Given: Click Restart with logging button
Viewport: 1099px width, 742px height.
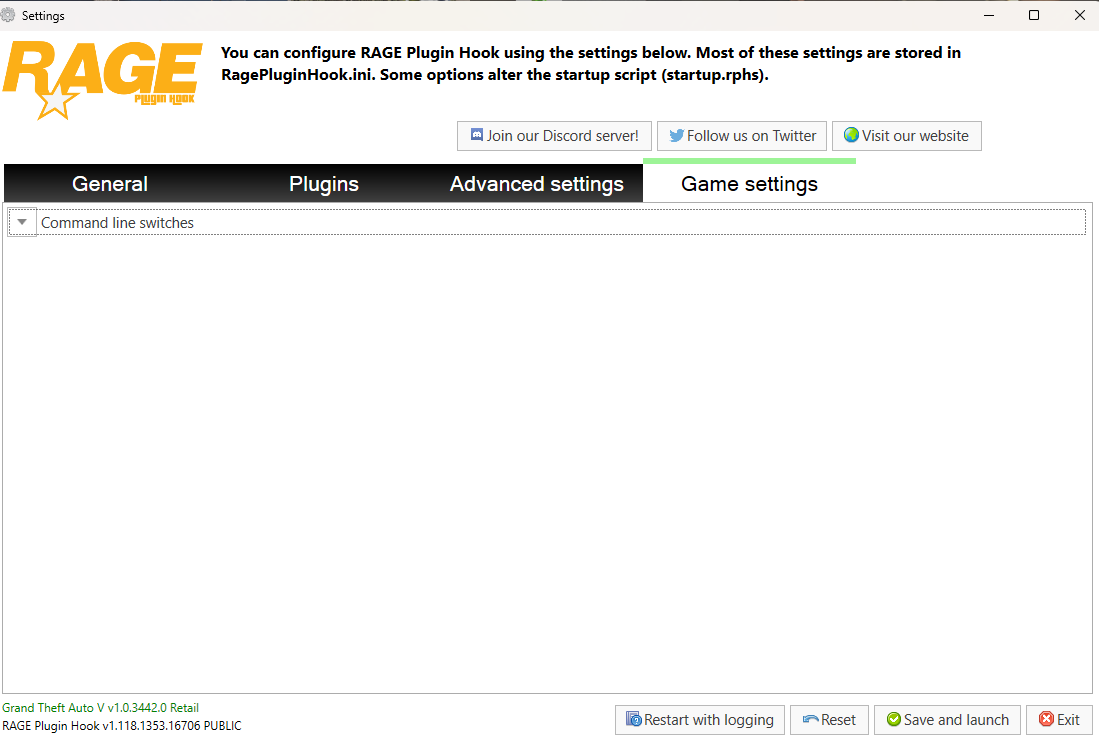Looking at the screenshot, I should pyautogui.click(x=699, y=720).
